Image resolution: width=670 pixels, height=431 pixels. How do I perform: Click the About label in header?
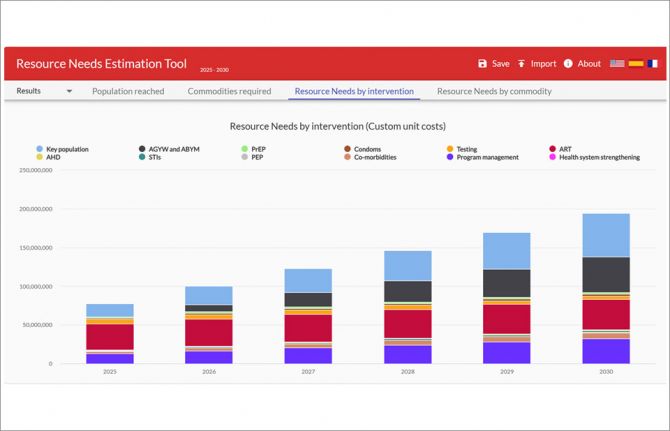pyautogui.click(x=589, y=64)
